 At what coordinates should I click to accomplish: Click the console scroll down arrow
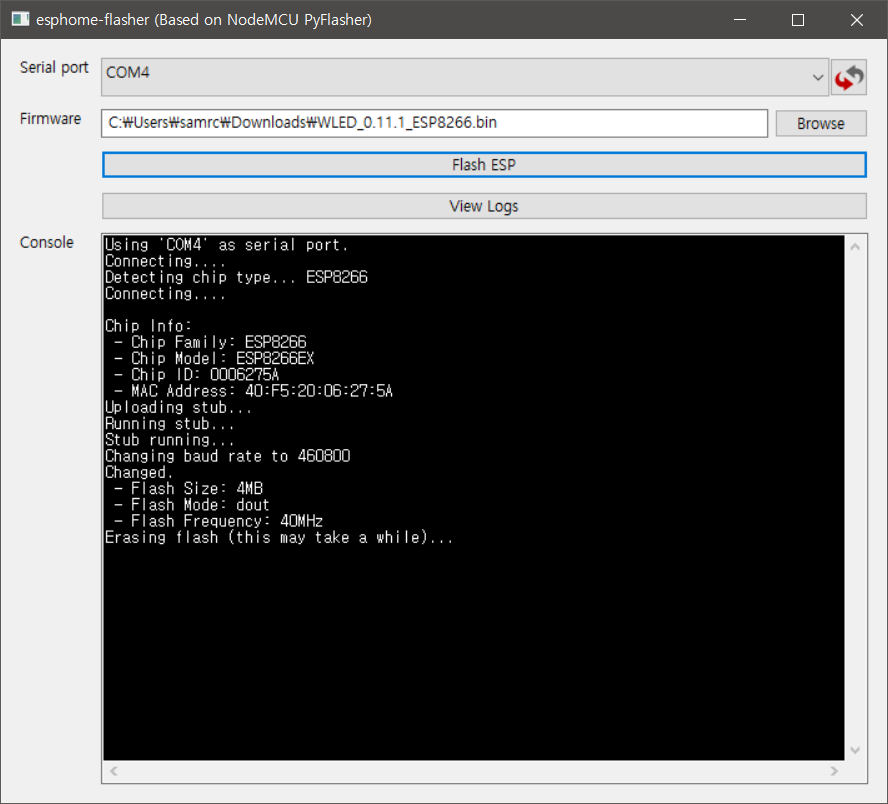[x=855, y=750]
